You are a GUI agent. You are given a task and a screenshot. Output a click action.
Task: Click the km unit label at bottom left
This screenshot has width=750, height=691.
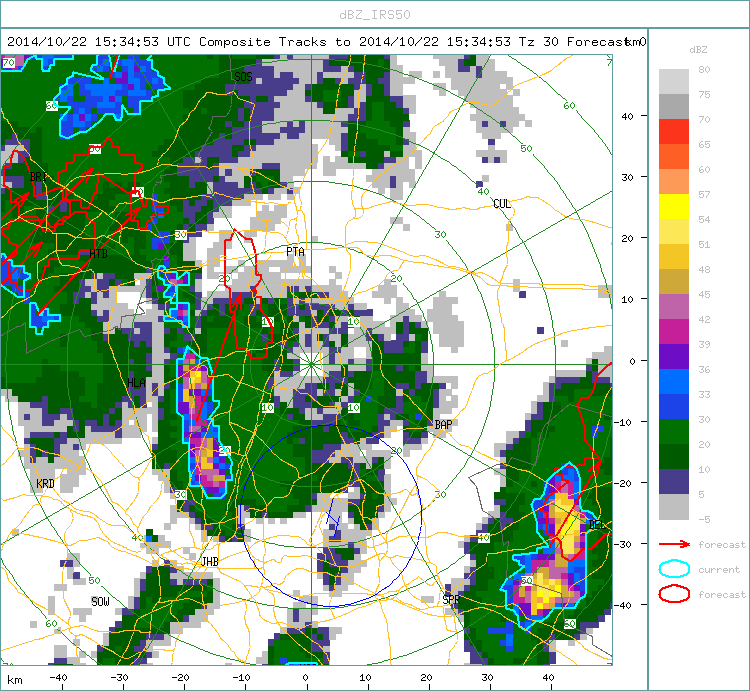15,680
